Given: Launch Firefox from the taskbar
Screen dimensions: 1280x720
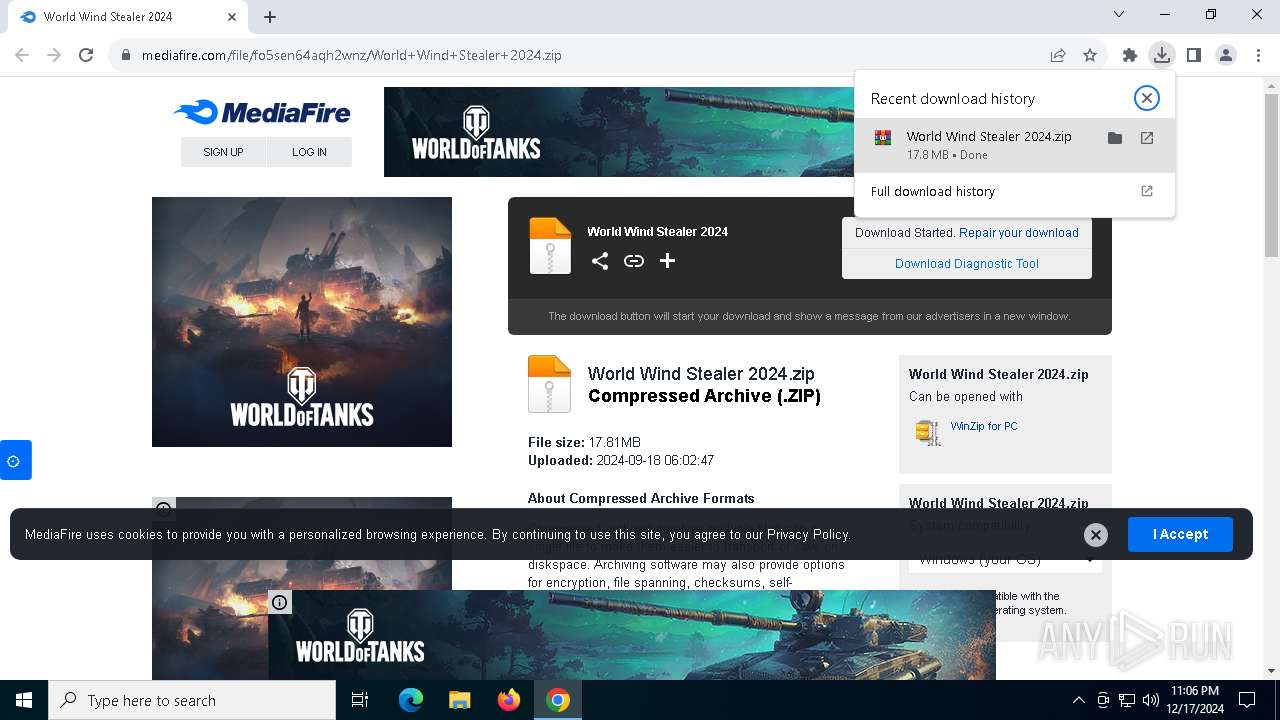Looking at the screenshot, I should click(x=509, y=700).
